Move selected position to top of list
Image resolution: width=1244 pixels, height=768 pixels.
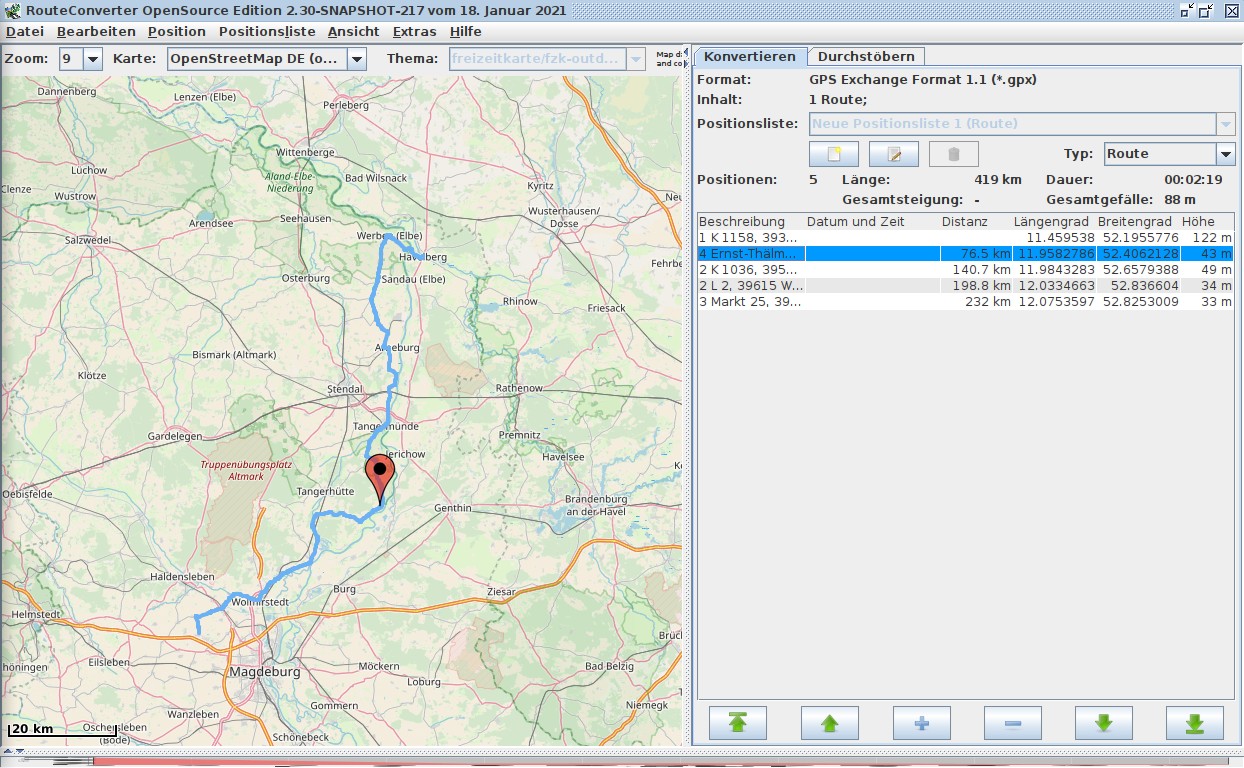(x=738, y=723)
